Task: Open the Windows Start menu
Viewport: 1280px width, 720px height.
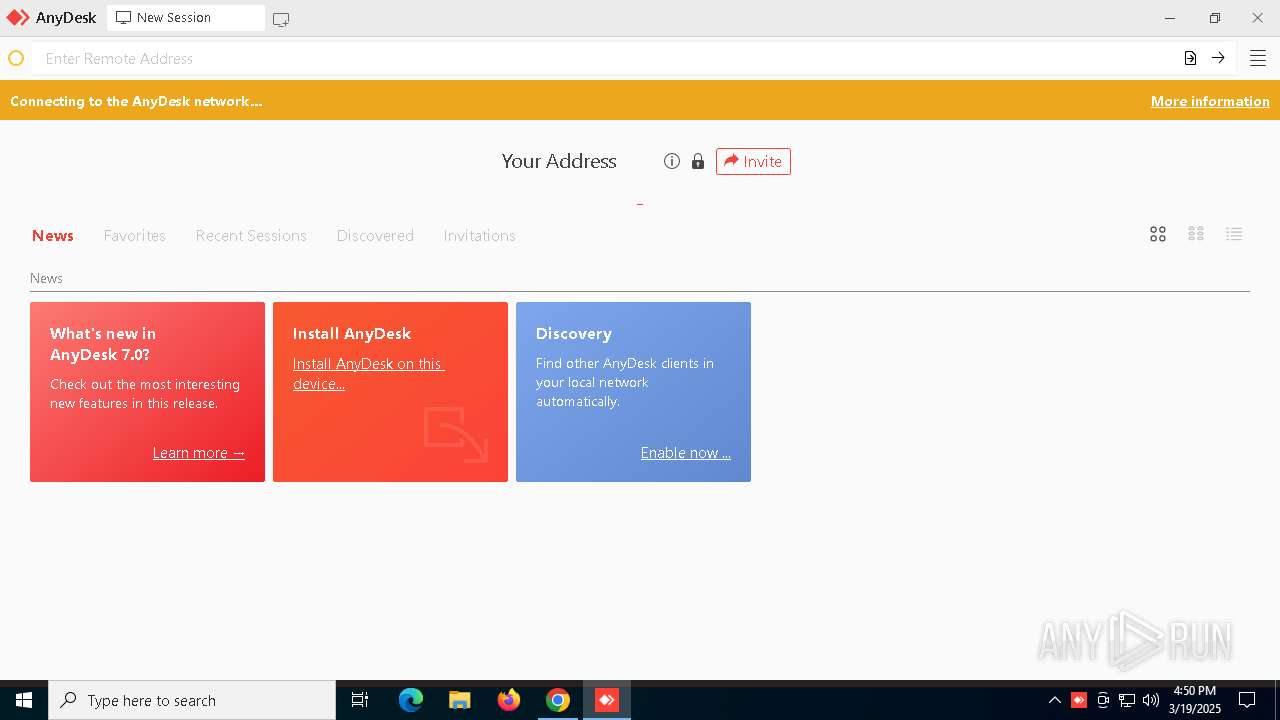Action: click(x=24, y=700)
